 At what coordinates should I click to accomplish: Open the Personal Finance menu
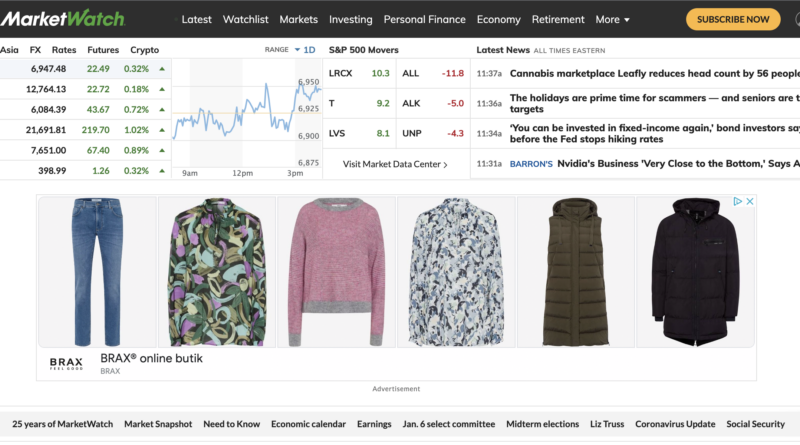click(x=424, y=19)
